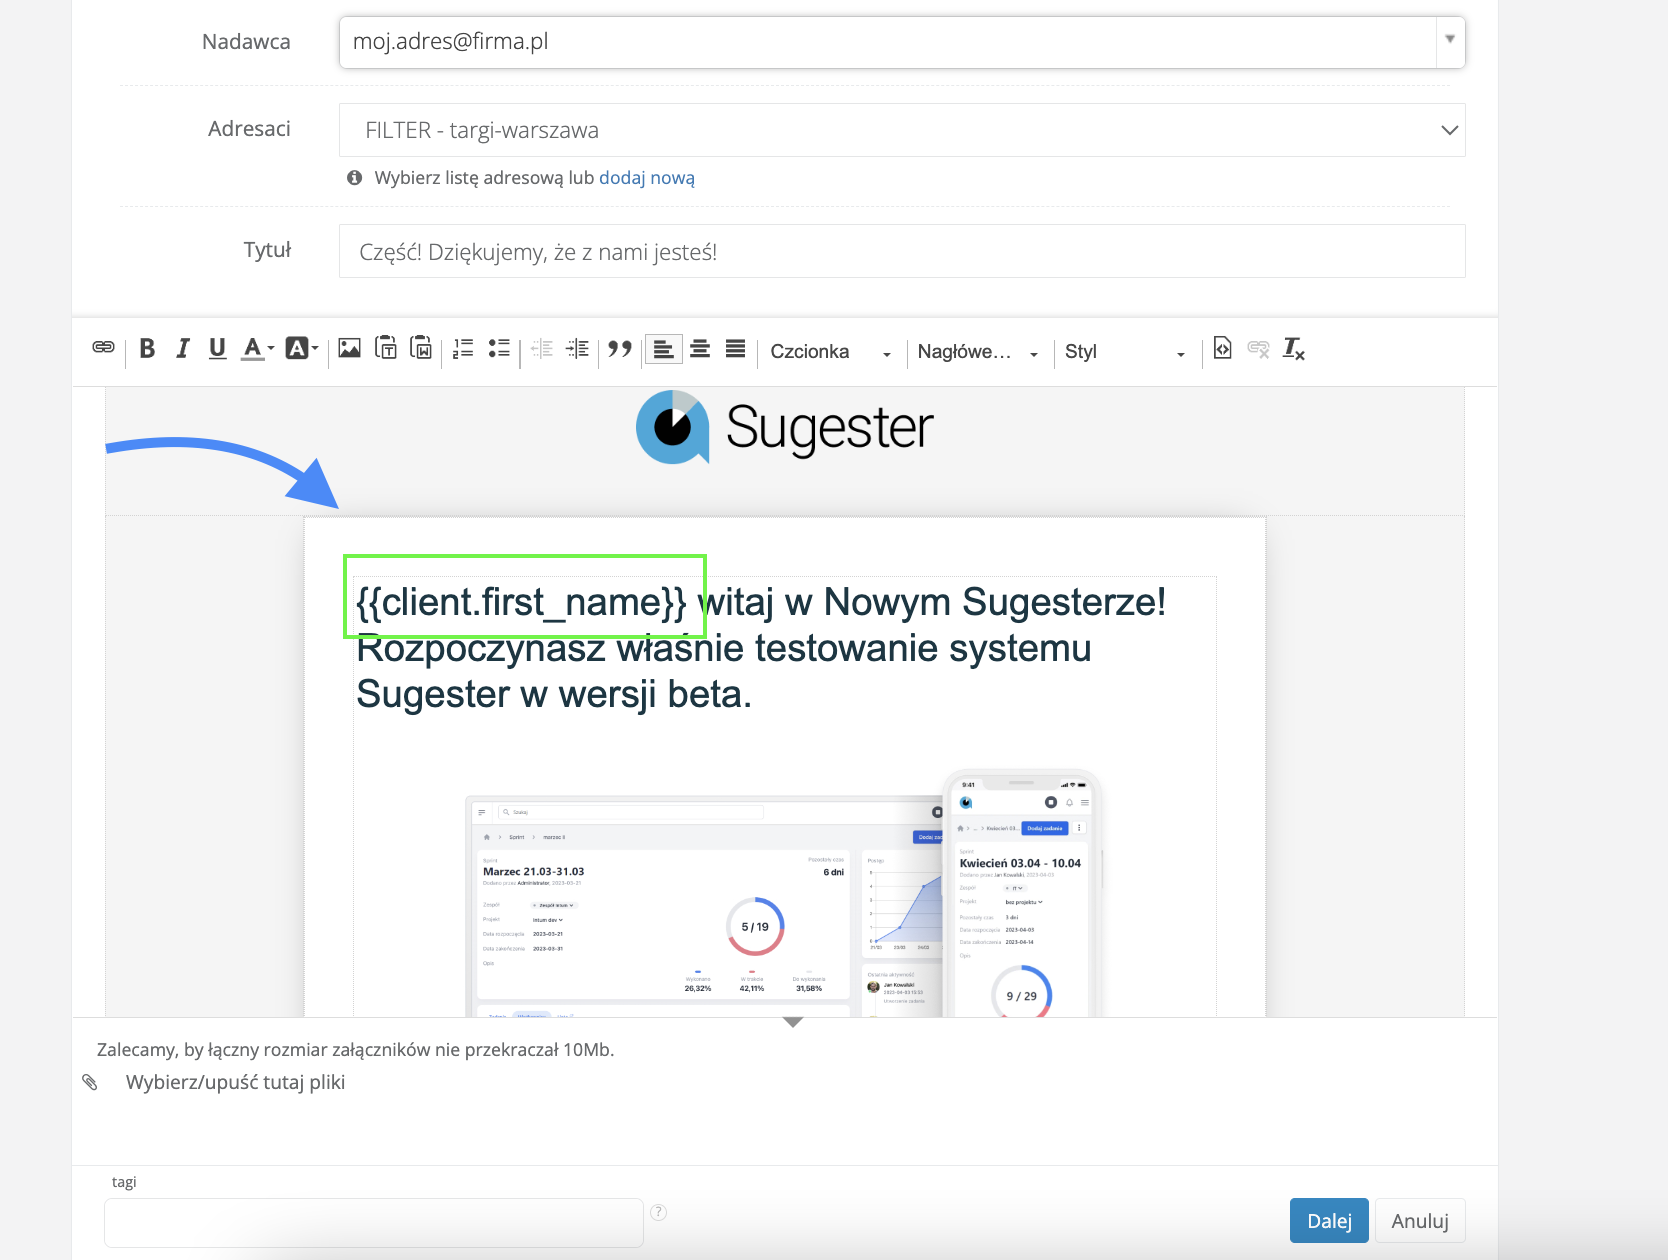This screenshot has width=1668, height=1260.
Task: Paste from Word
Action: [x=421, y=348]
